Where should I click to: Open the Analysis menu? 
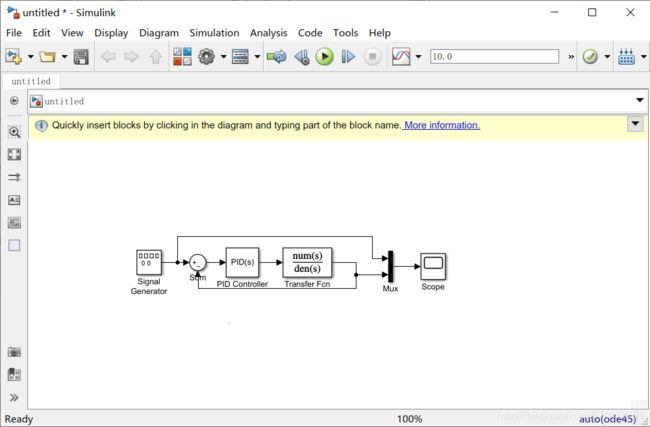coord(268,33)
